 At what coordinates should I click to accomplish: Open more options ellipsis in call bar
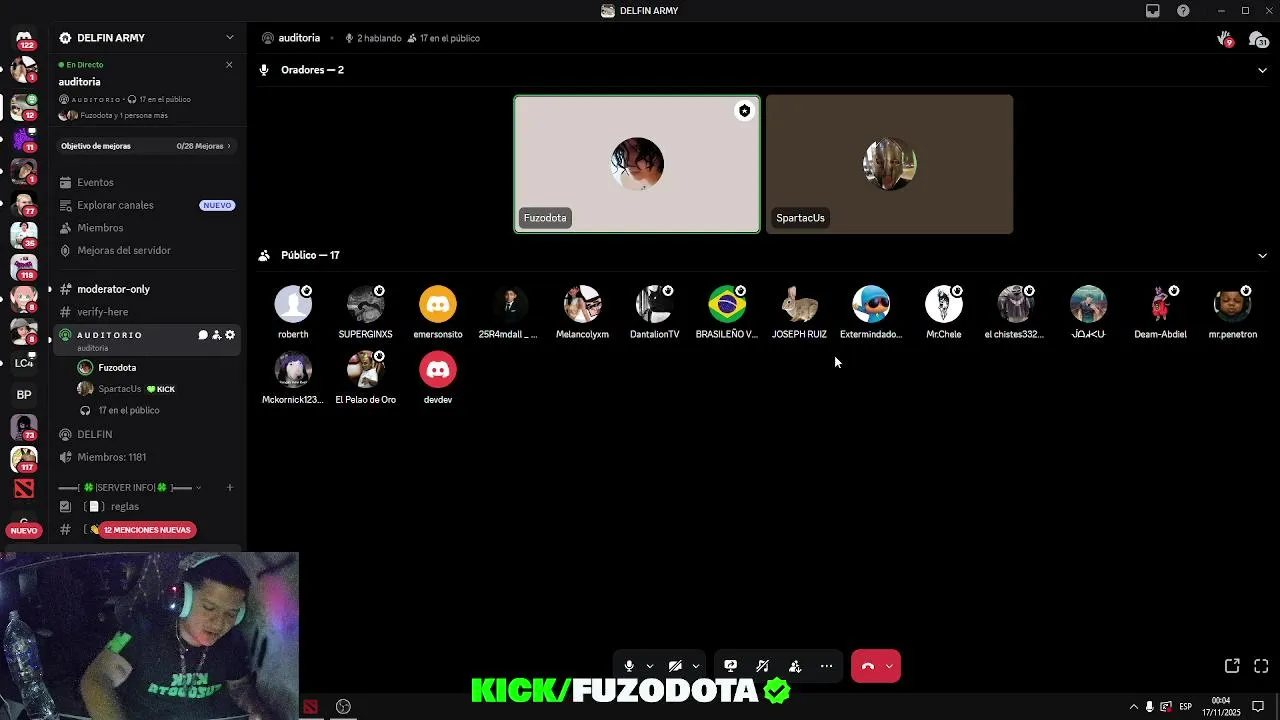[x=826, y=666]
